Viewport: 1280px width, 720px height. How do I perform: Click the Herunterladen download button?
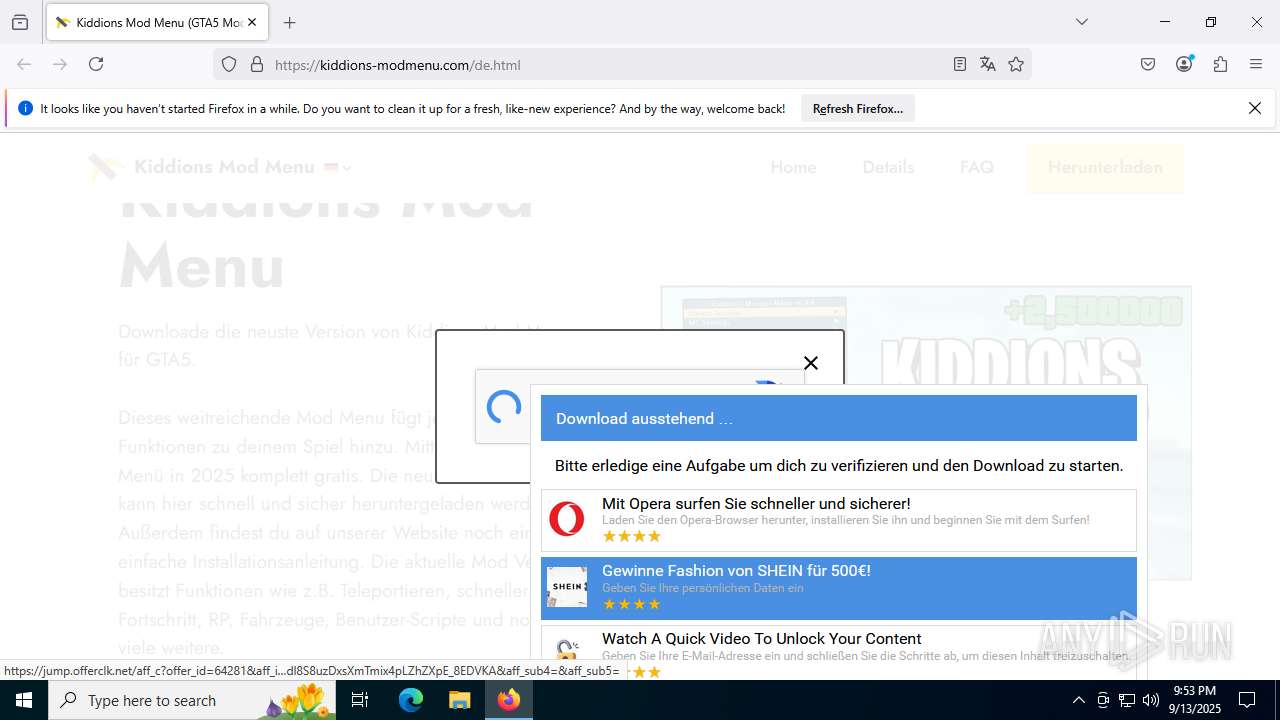click(1105, 167)
